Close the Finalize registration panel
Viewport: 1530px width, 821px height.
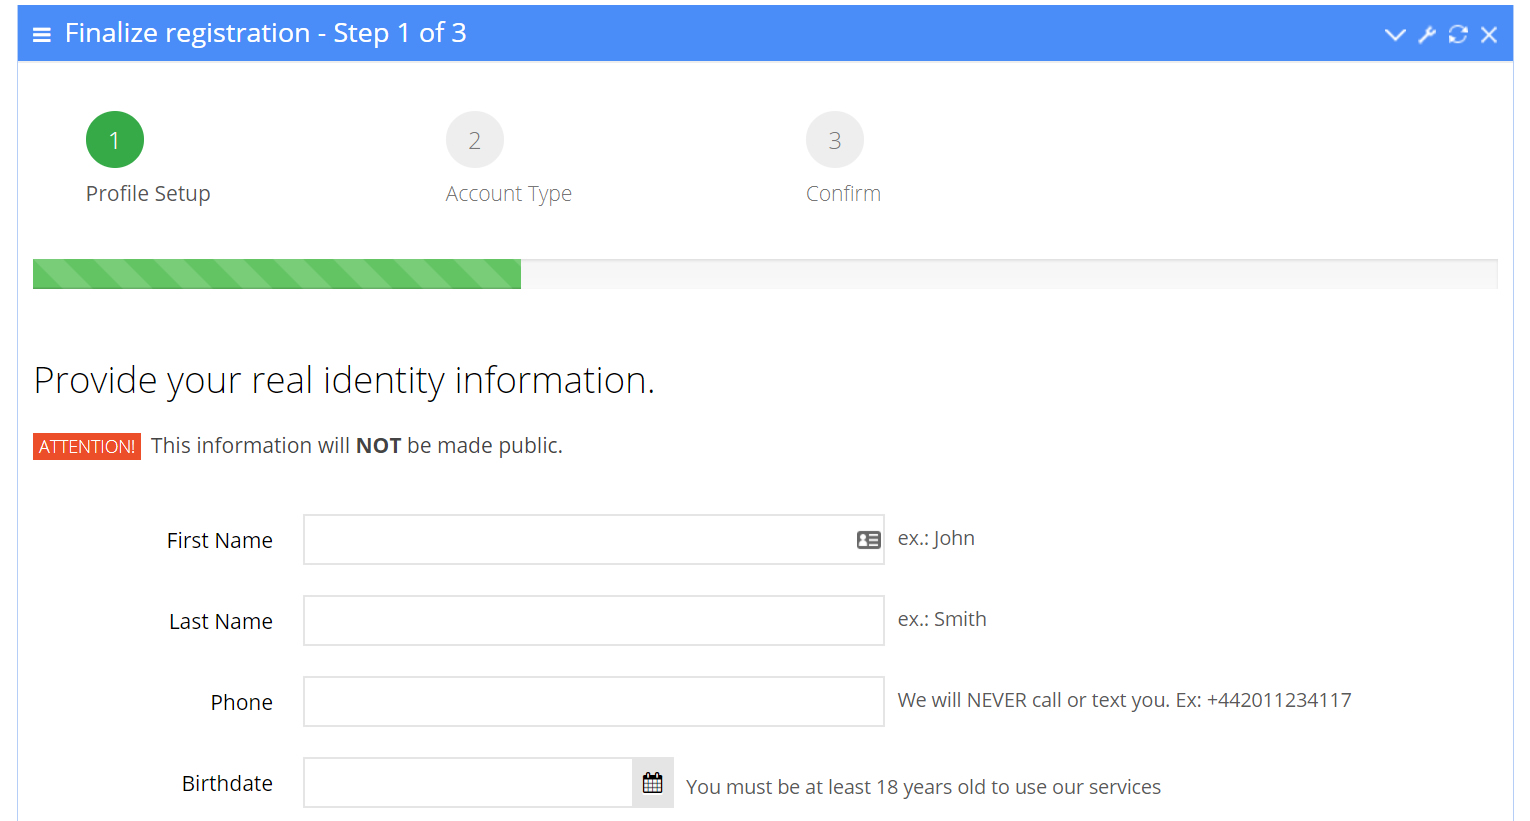(x=1489, y=35)
